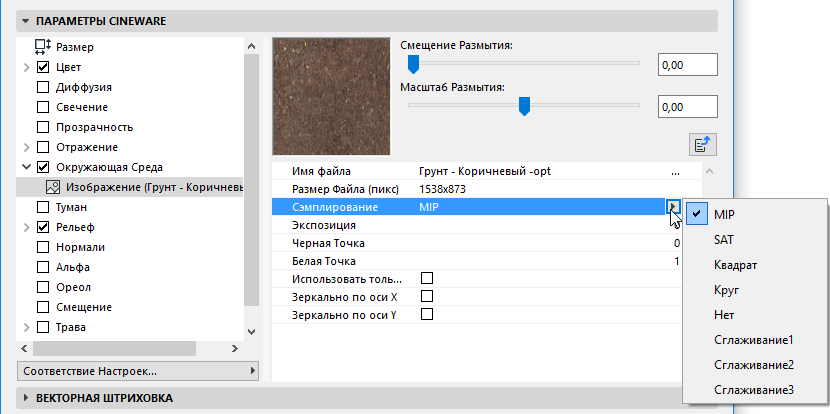Screen dimensions: 830x414
Task: Click the Масштаб Размытия slider handle
Action: pyautogui.click(x=524, y=106)
